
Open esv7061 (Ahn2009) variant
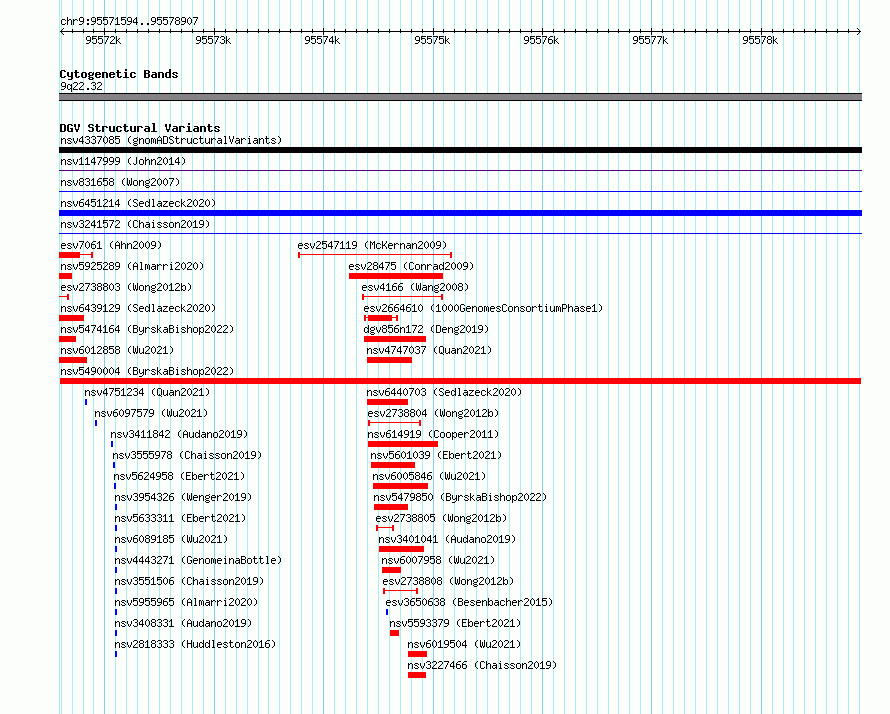click(x=111, y=245)
